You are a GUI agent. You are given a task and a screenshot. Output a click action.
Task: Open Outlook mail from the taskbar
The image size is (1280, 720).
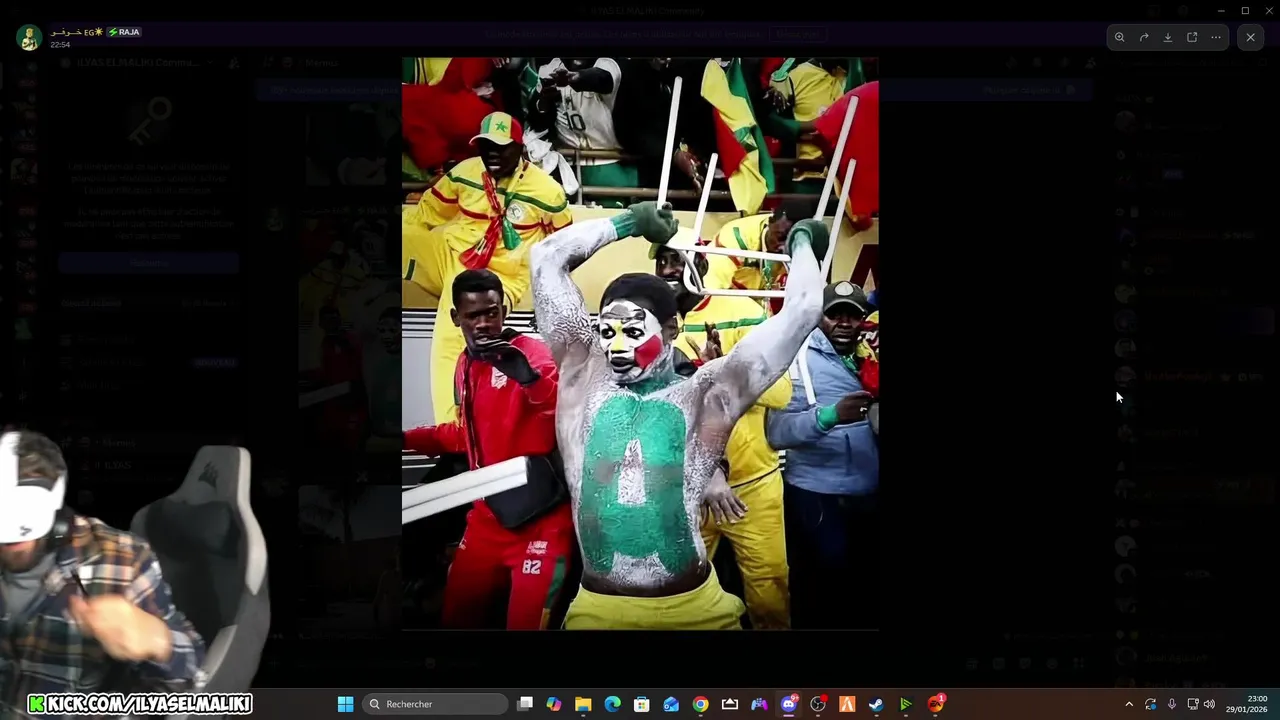[671, 704]
